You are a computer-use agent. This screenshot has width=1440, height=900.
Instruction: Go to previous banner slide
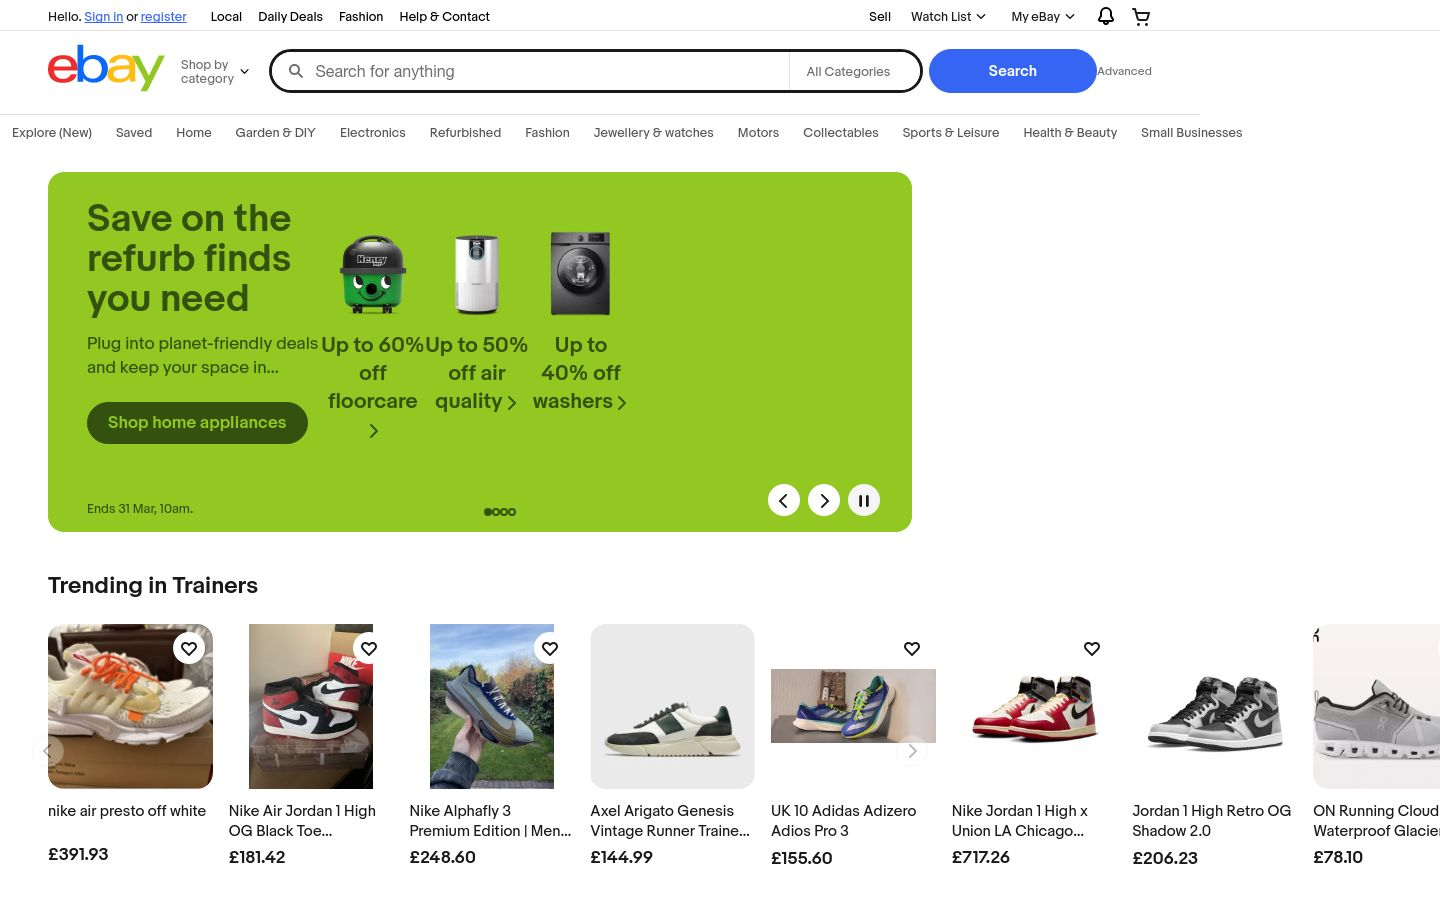tap(784, 500)
